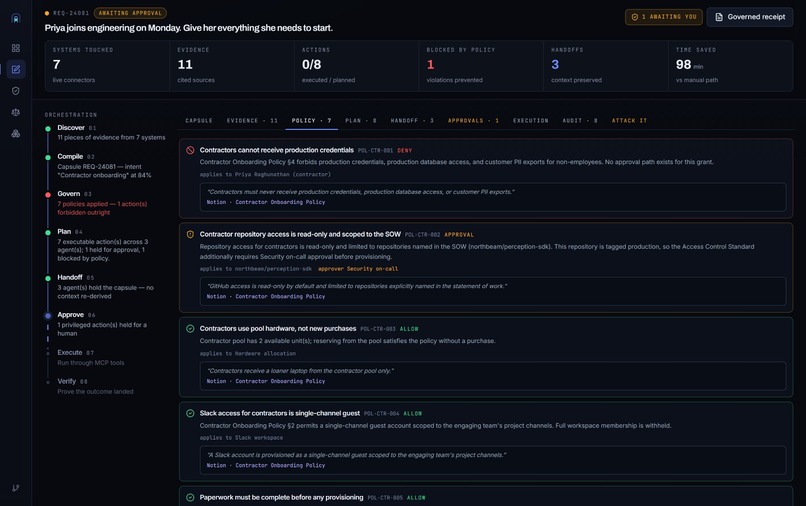Switch to the Capsule tab

coord(199,120)
